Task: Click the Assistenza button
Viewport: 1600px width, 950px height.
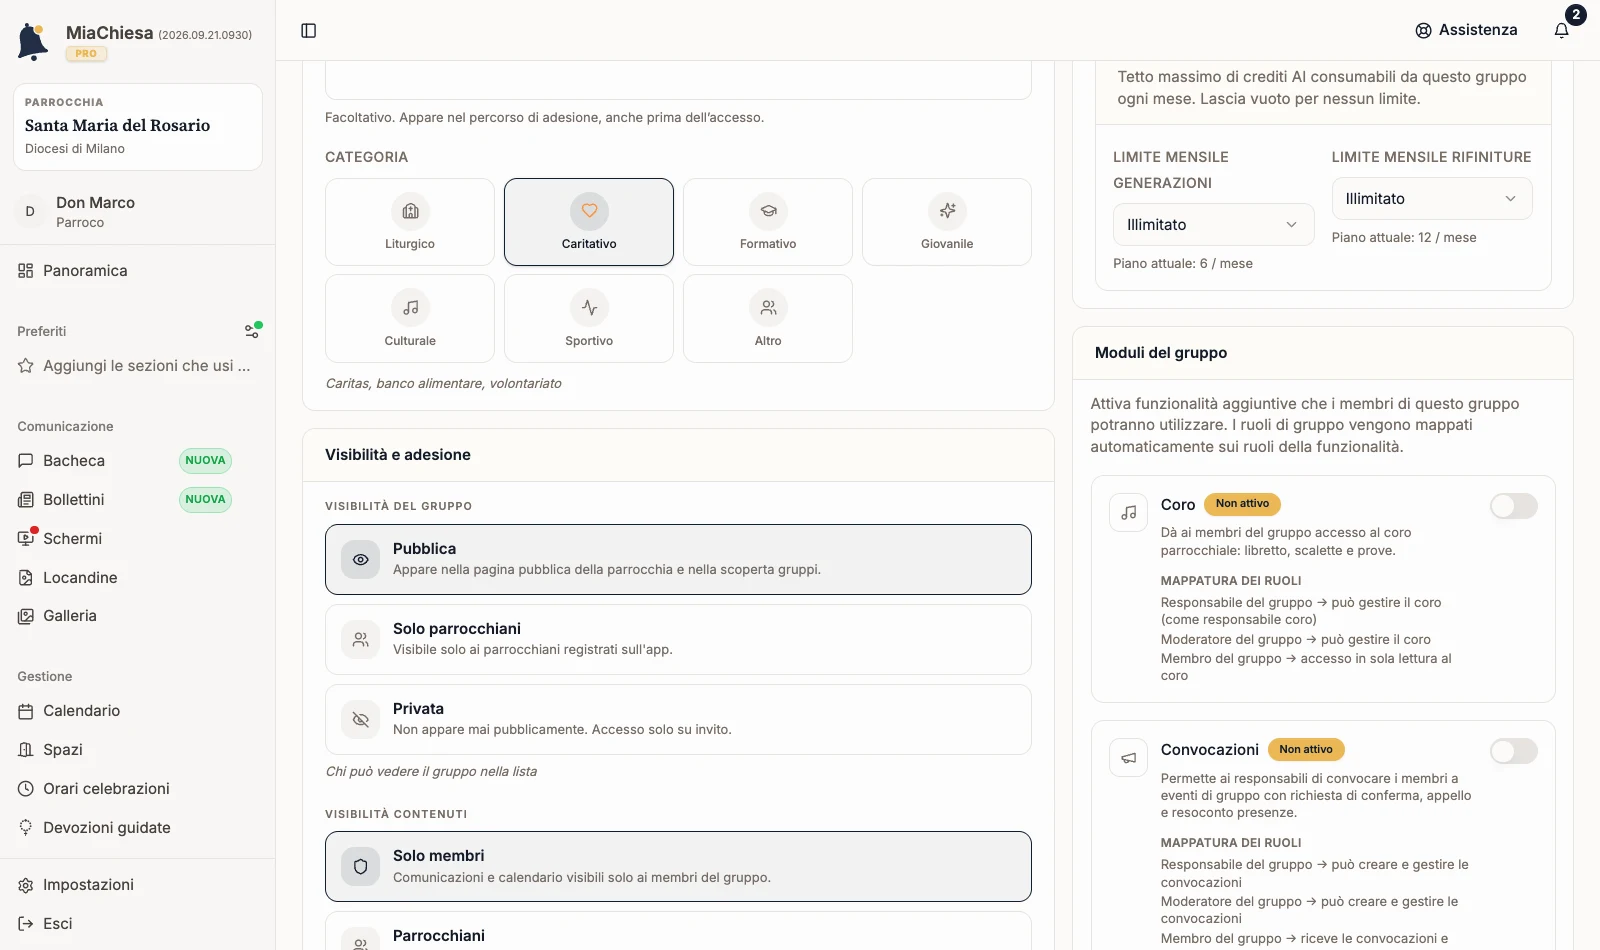Action: click(1466, 30)
